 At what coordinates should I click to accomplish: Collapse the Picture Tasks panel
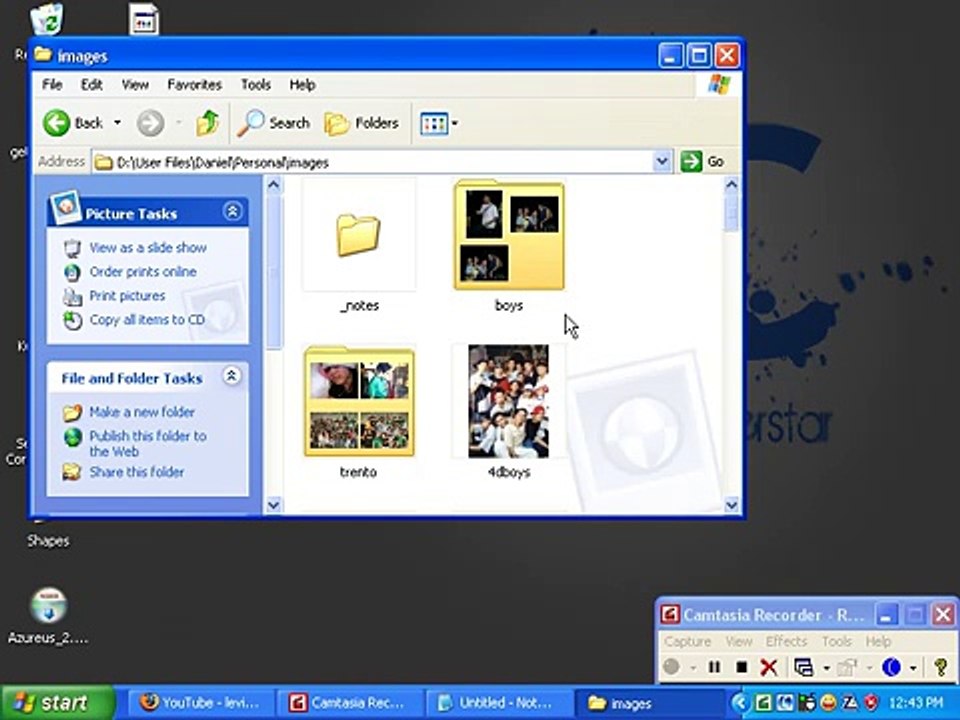232,212
